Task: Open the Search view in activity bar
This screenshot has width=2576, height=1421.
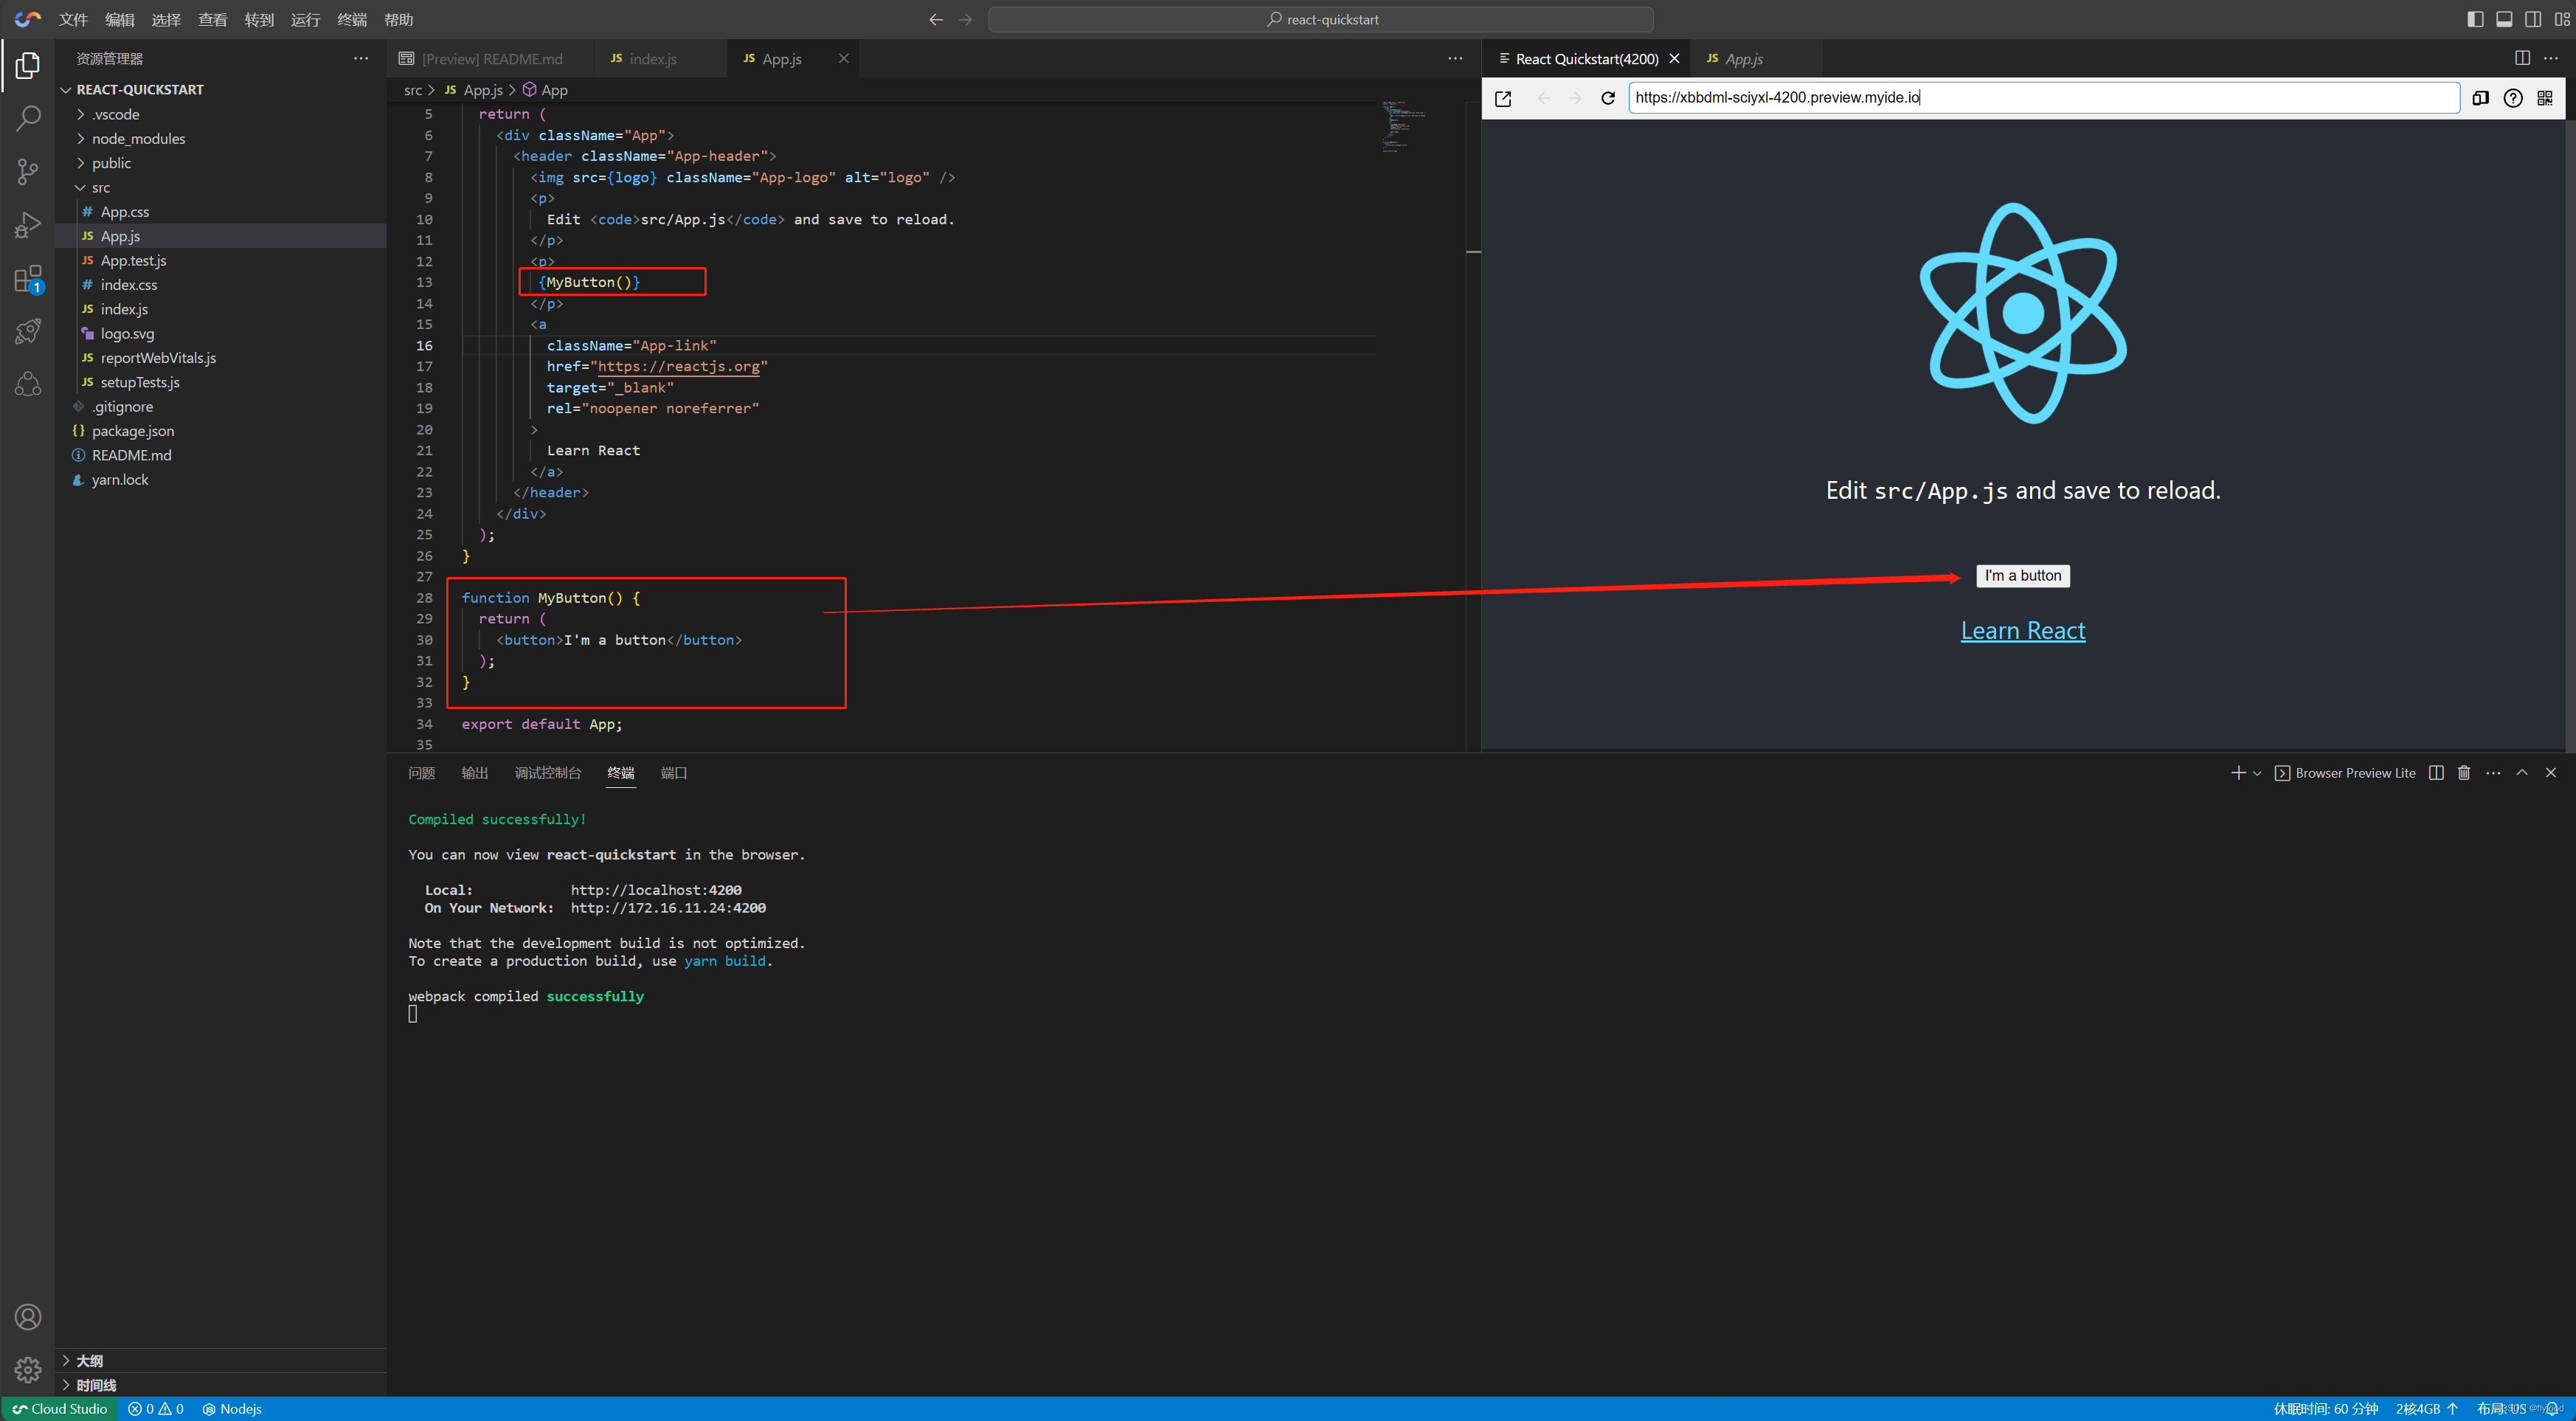Action: 27,117
